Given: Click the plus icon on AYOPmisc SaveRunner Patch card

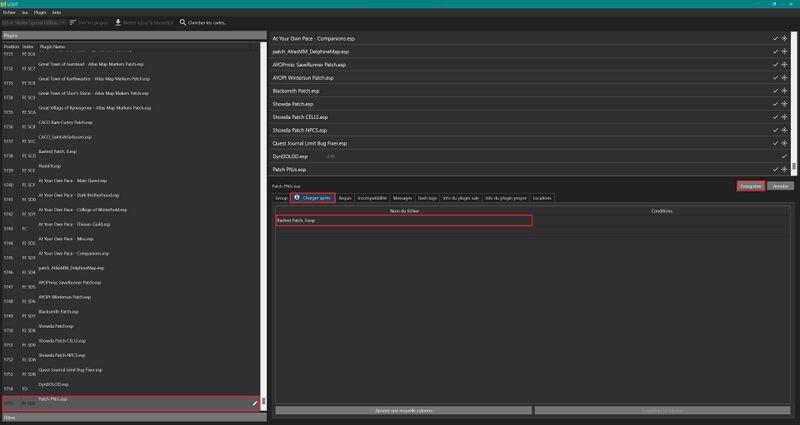Looking at the screenshot, I should (x=784, y=64).
